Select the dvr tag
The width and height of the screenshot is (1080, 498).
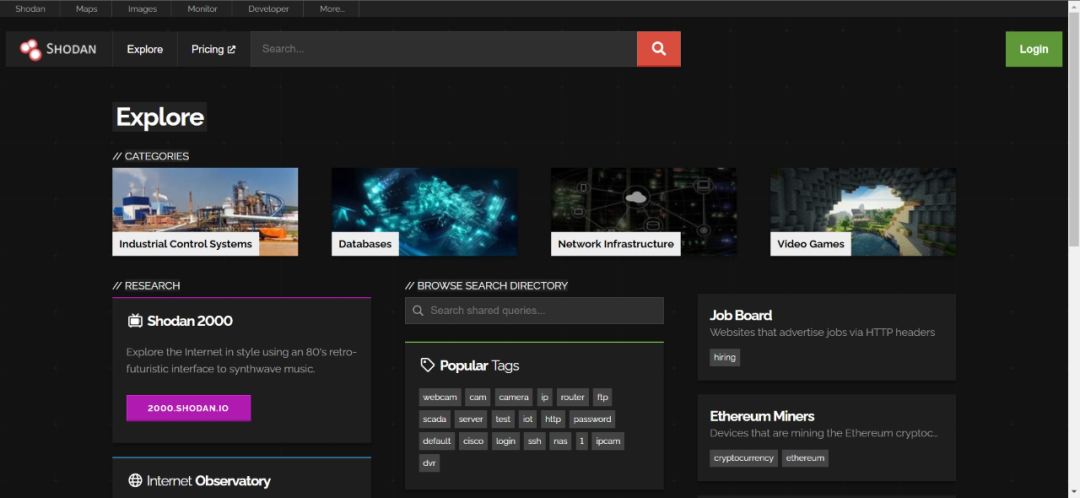429,463
